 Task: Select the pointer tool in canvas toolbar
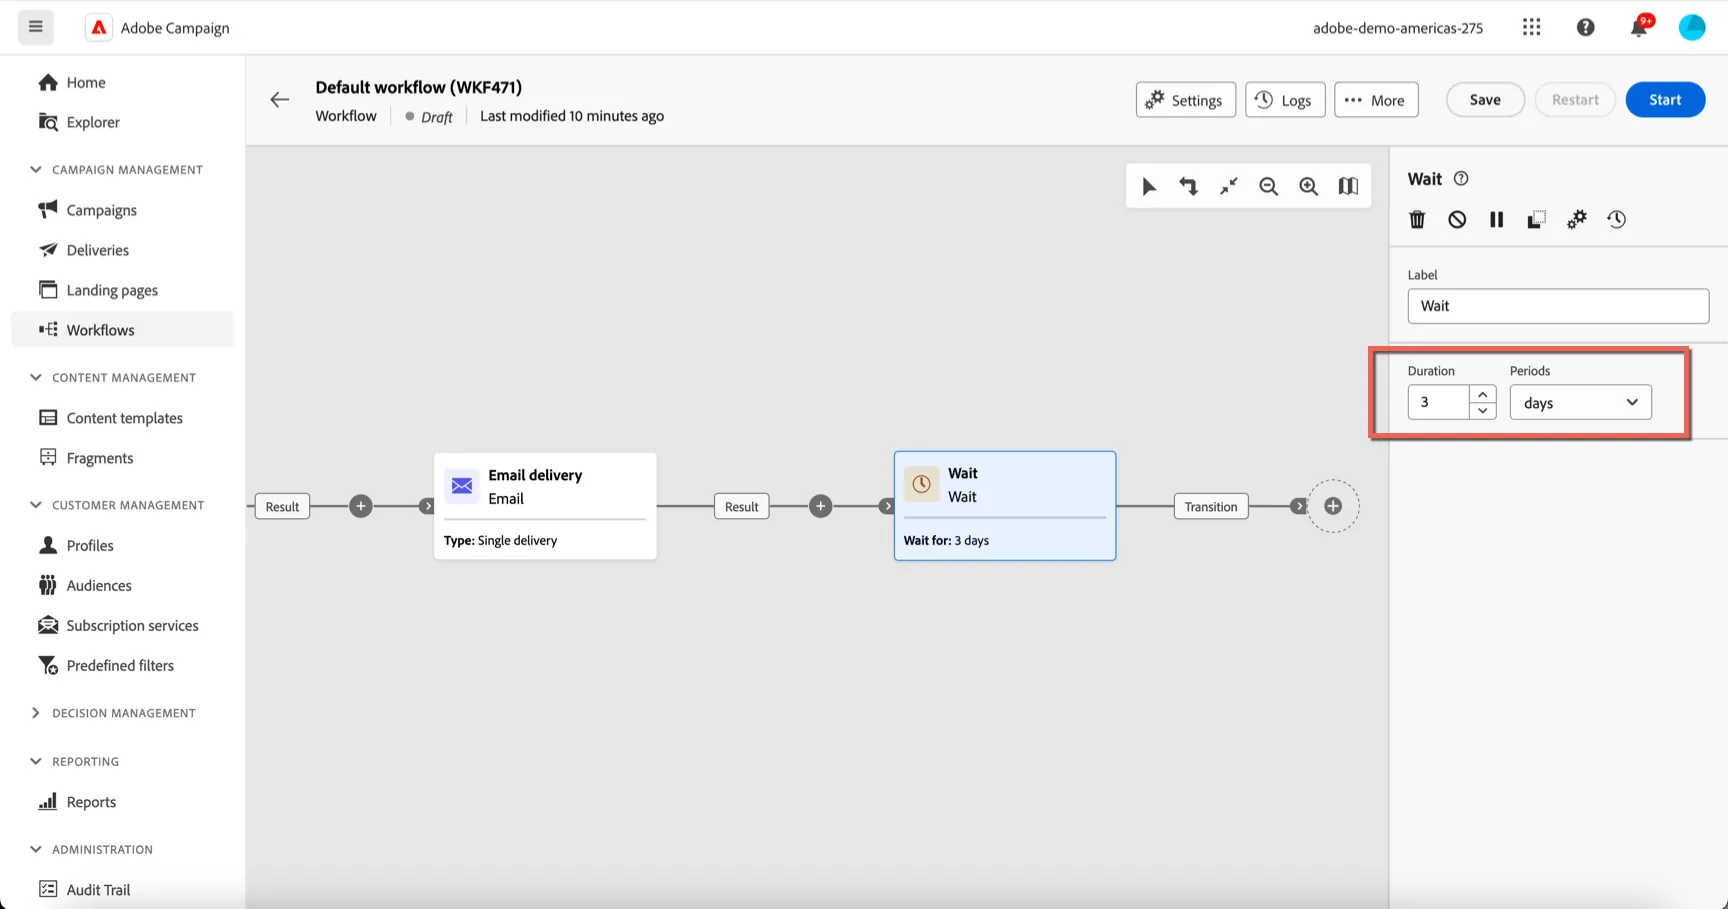(x=1149, y=186)
